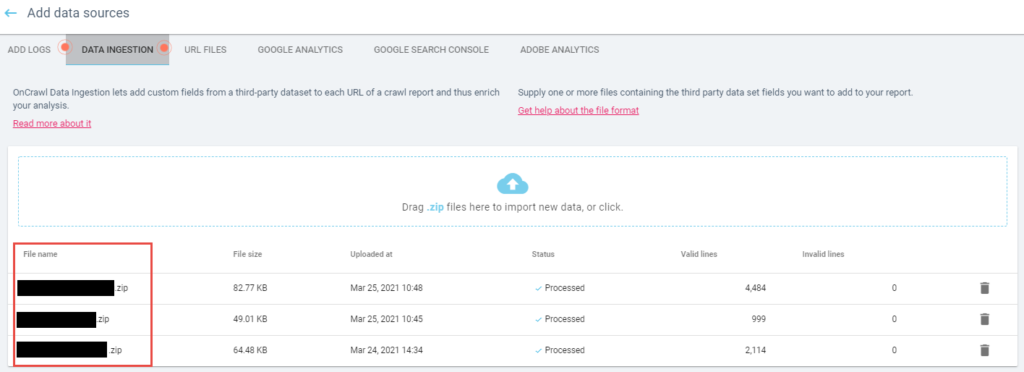Switch to the URL Files tab
The image size is (1024, 372).
tap(206, 50)
